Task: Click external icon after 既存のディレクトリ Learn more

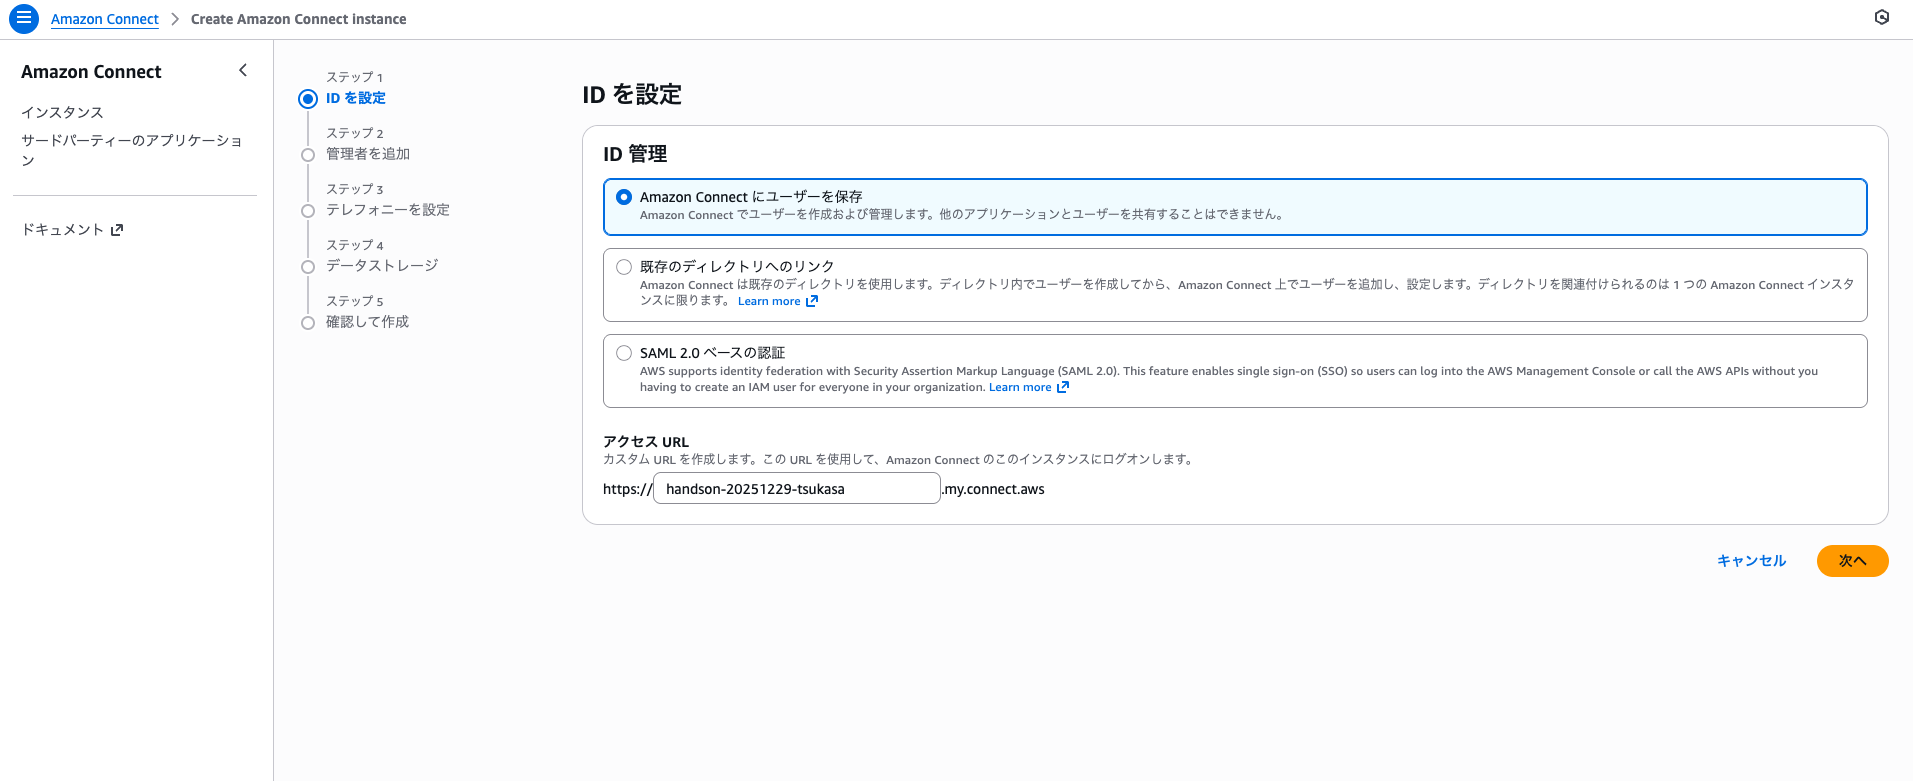Action: 812,301
